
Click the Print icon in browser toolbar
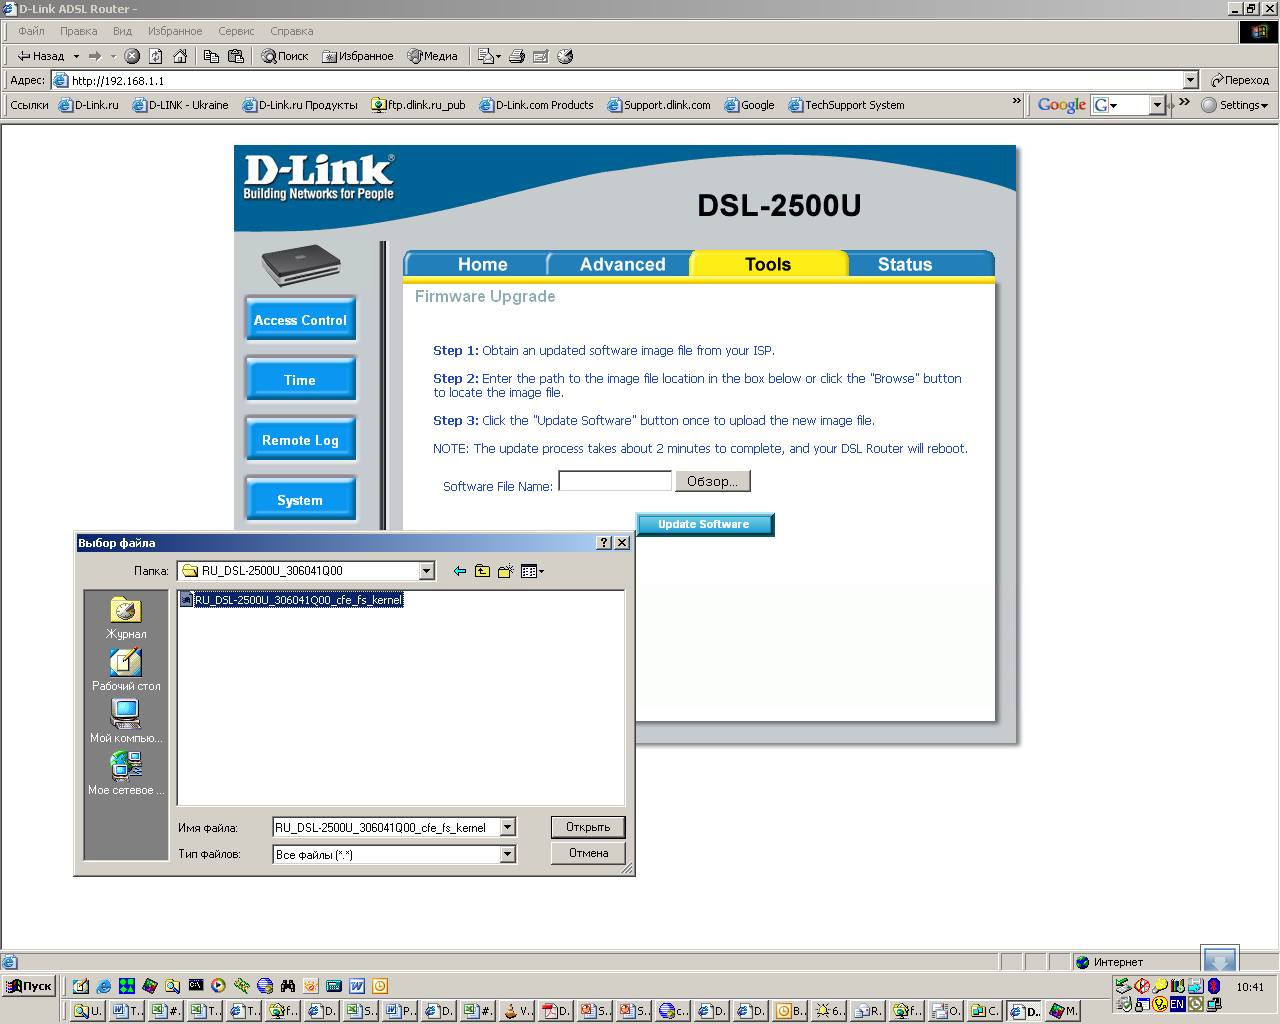point(517,56)
